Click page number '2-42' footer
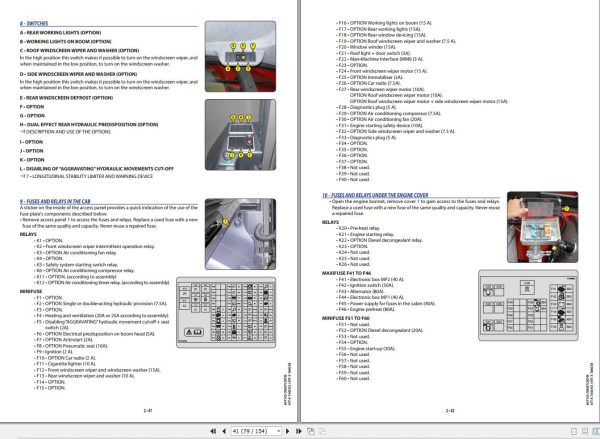600x439 pixels. pos(450,410)
